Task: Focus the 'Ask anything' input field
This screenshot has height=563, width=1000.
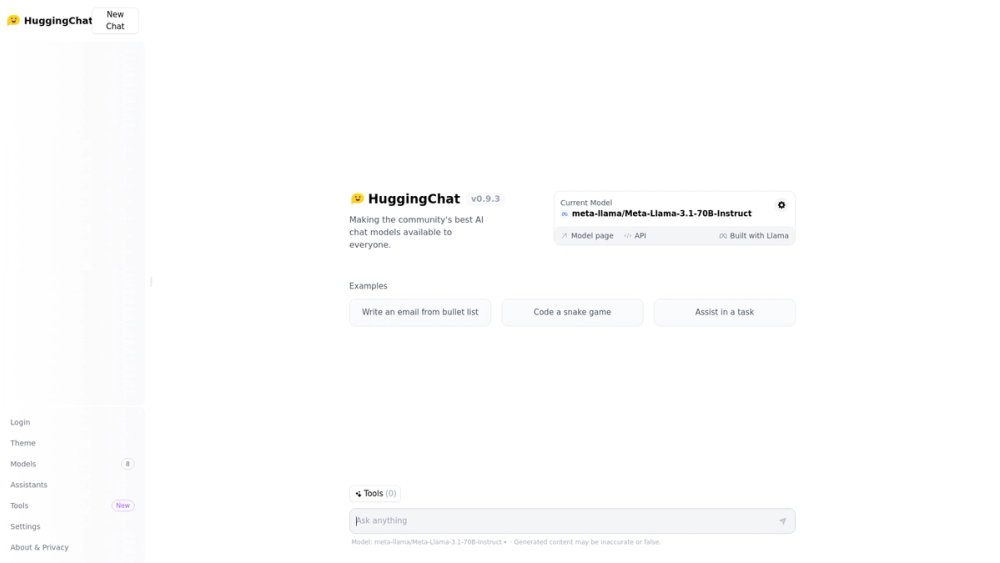Action: pos(564,521)
